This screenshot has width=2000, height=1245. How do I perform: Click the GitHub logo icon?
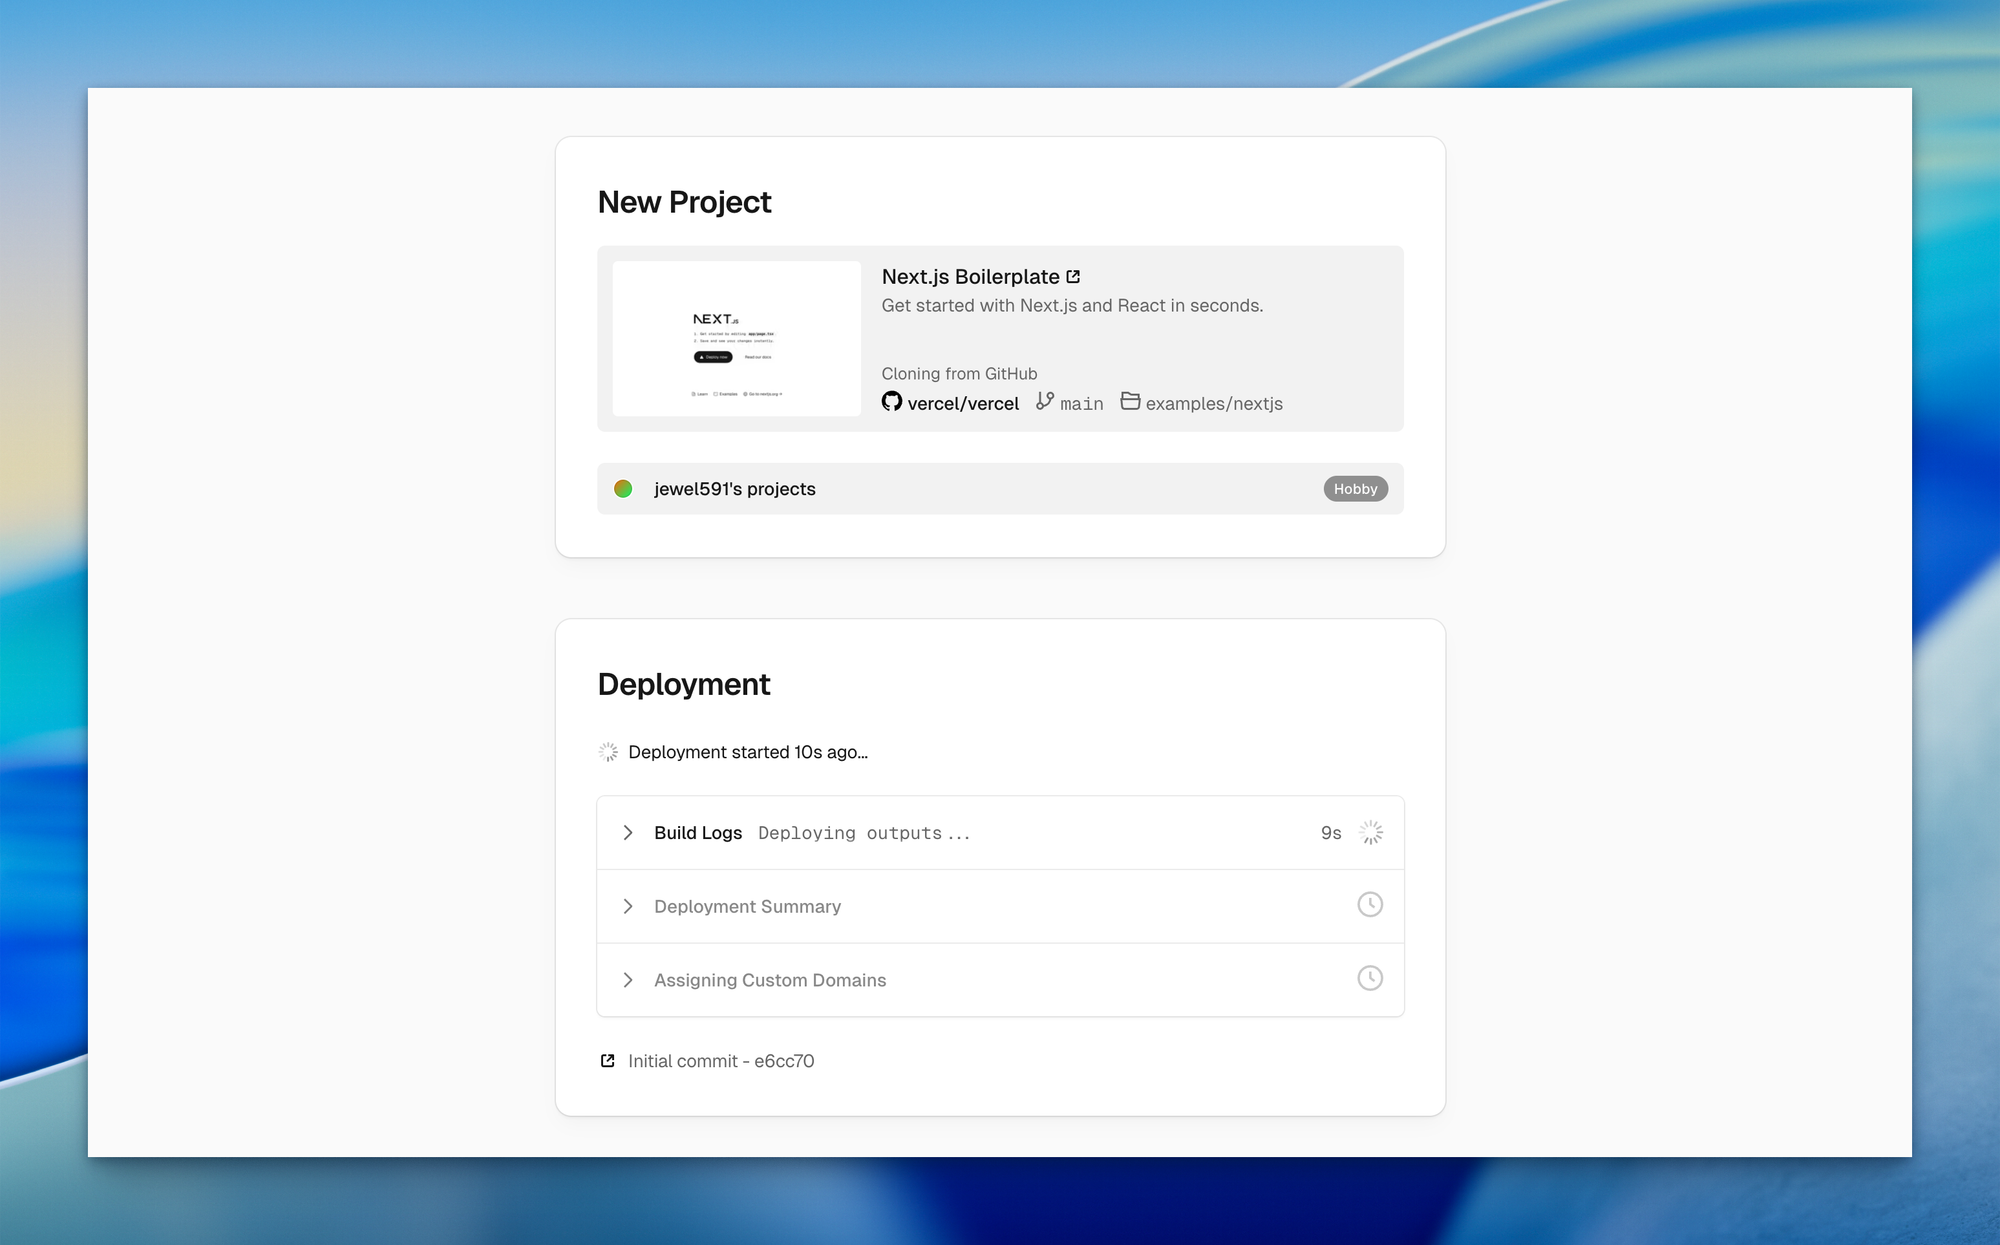pos(891,401)
